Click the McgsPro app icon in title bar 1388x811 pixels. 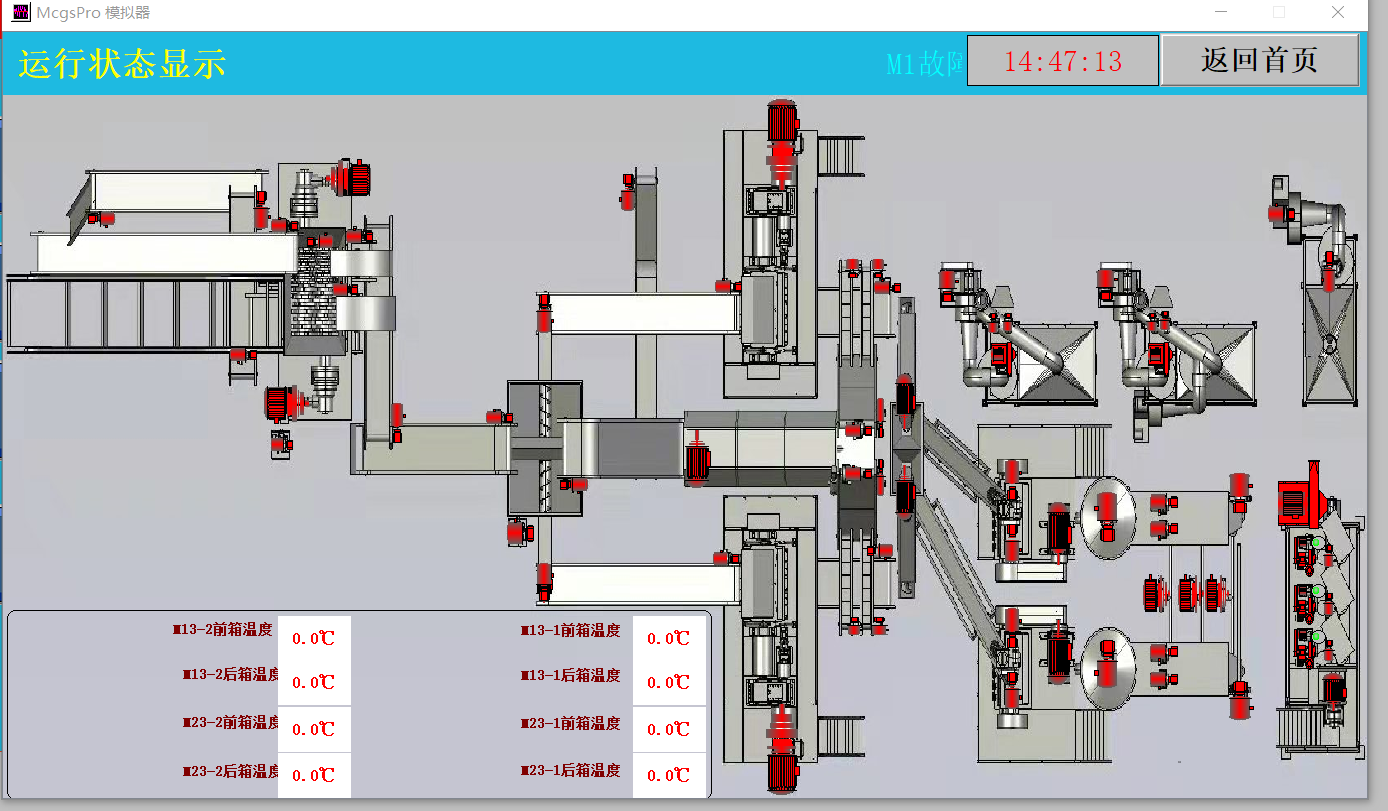pos(20,13)
